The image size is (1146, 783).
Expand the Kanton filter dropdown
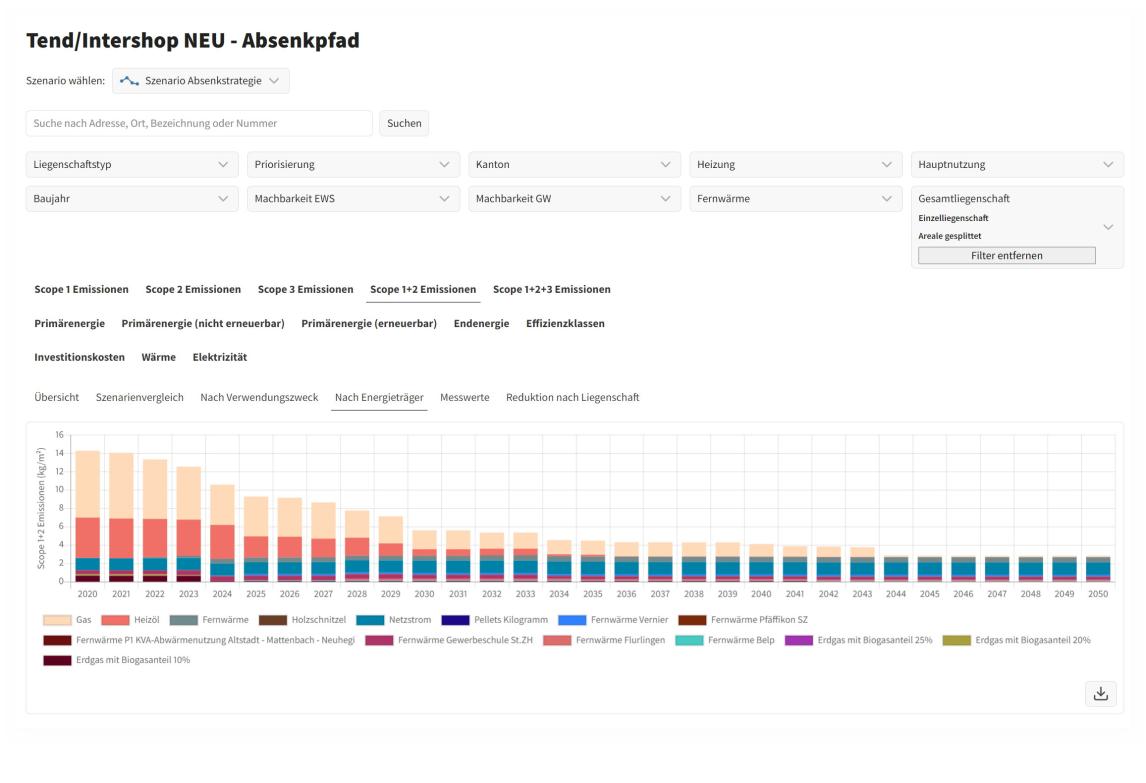(574, 164)
